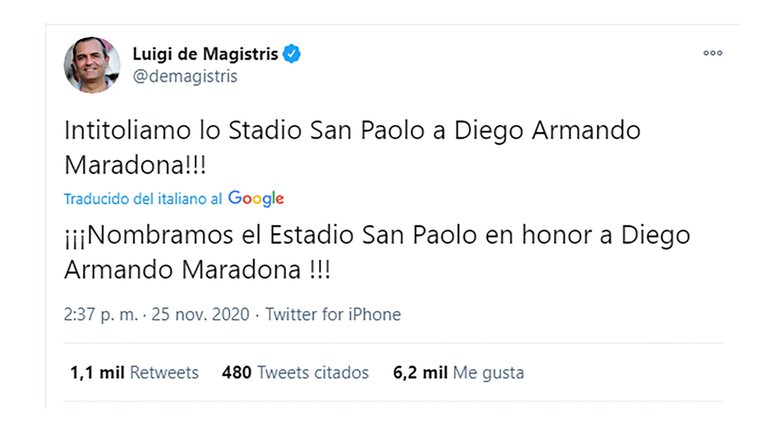Viewport: 768px width, 432px height.
Task: Open the Luigi de Magistris display name
Action: tap(205, 54)
